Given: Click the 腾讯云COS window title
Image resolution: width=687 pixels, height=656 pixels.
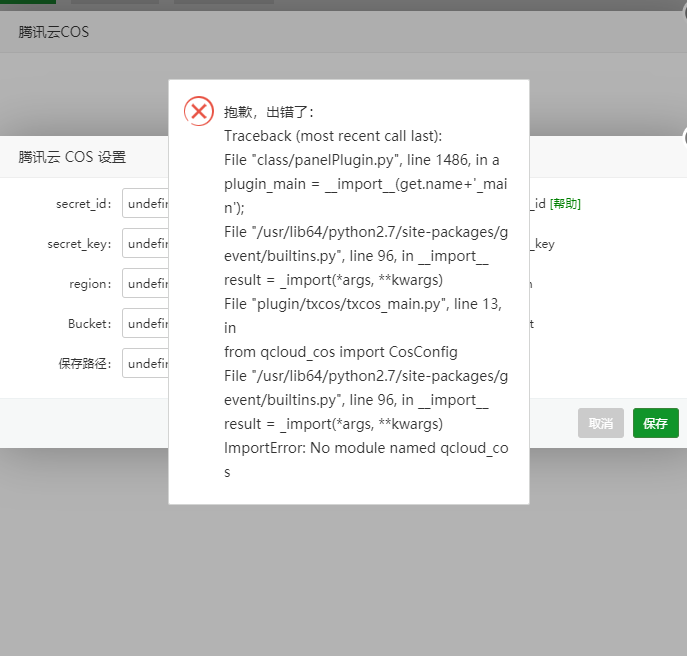Looking at the screenshot, I should pyautogui.click(x=53, y=32).
